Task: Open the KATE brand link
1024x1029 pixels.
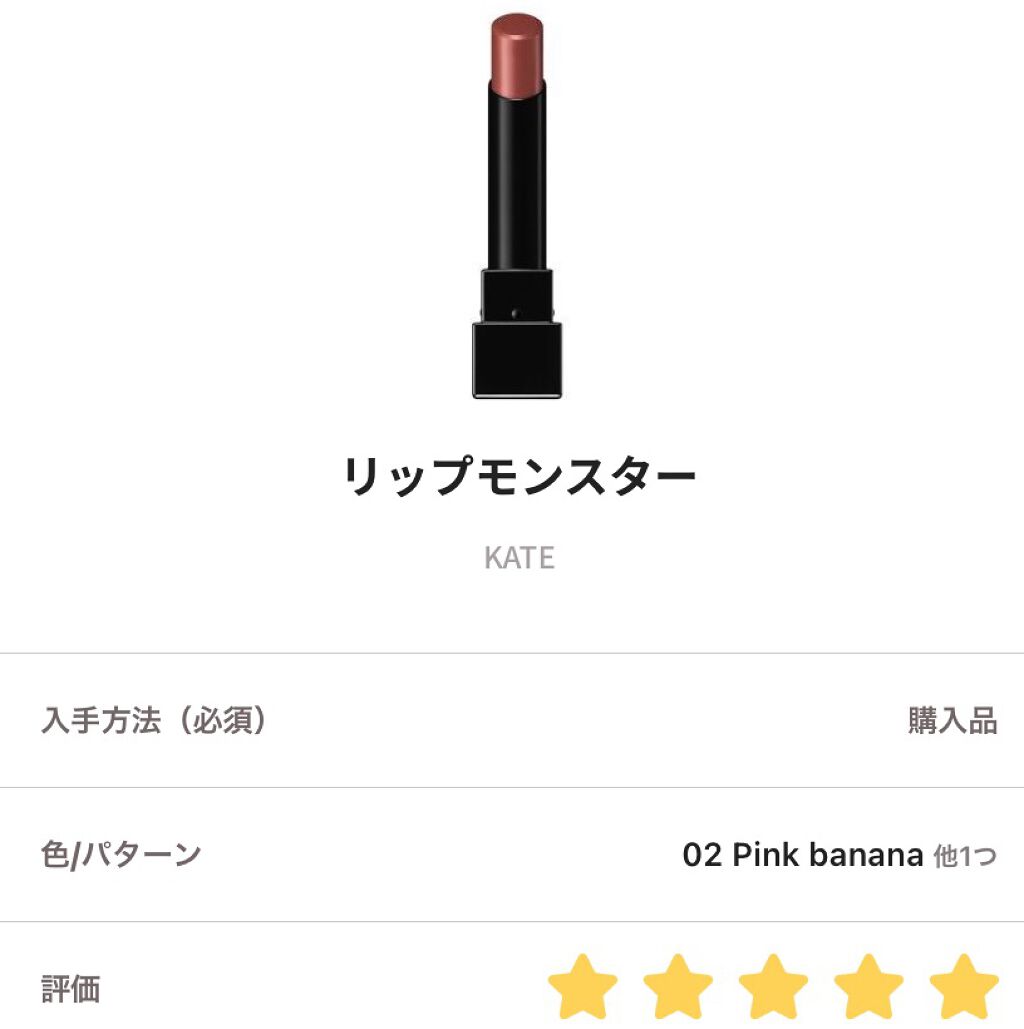Action: [x=519, y=558]
